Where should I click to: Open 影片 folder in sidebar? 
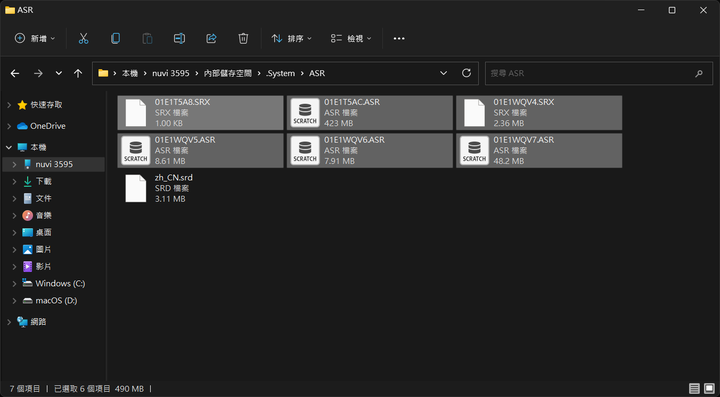point(44,266)
